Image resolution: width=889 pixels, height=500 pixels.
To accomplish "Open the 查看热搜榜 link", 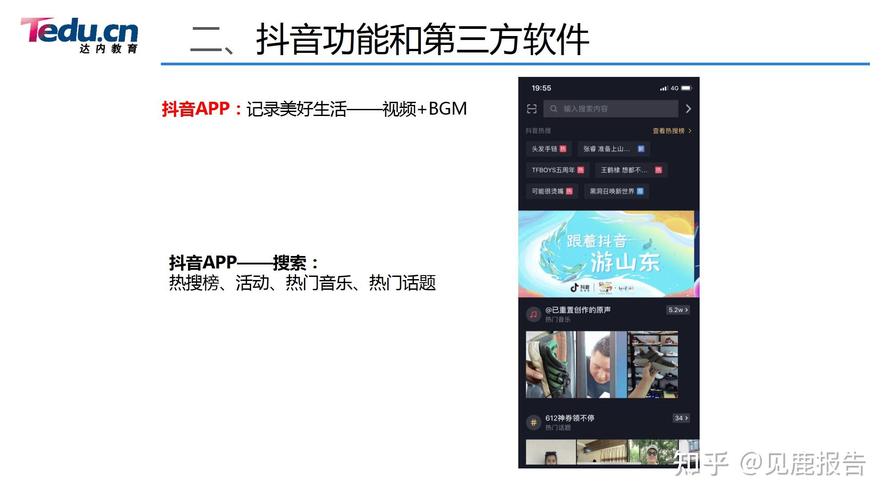I will click(672, 131).
